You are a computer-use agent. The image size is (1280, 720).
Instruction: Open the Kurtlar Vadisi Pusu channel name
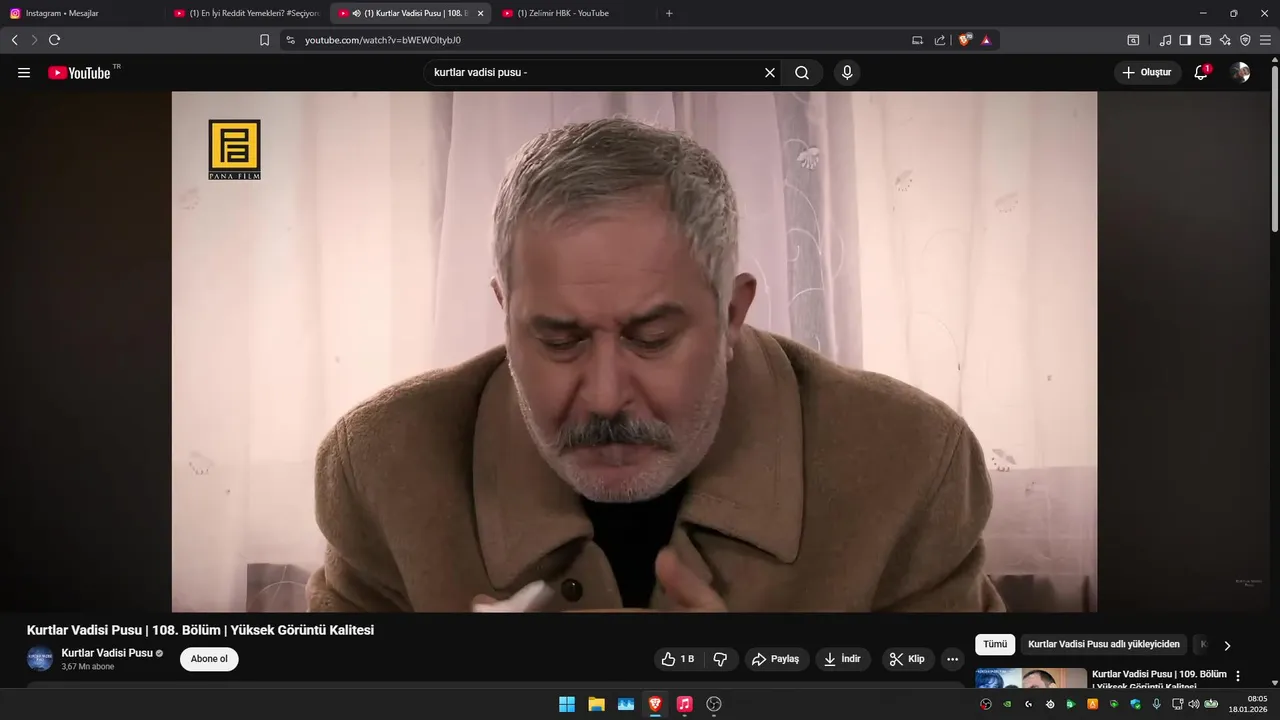[x=107, y=653]
